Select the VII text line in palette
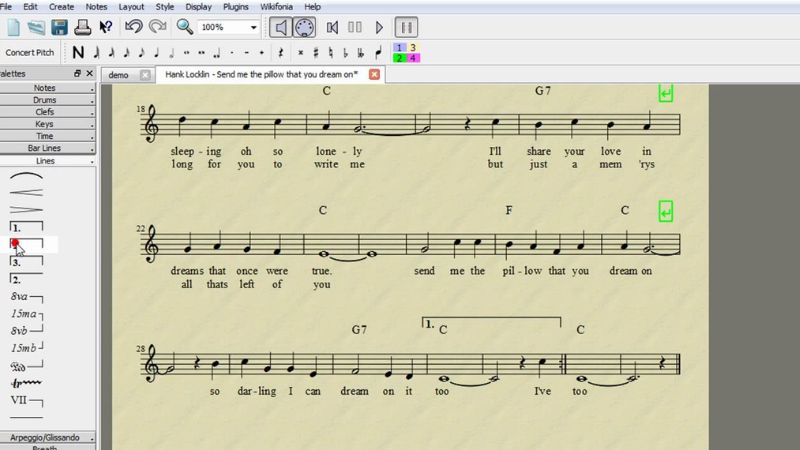 coord(27,400)
